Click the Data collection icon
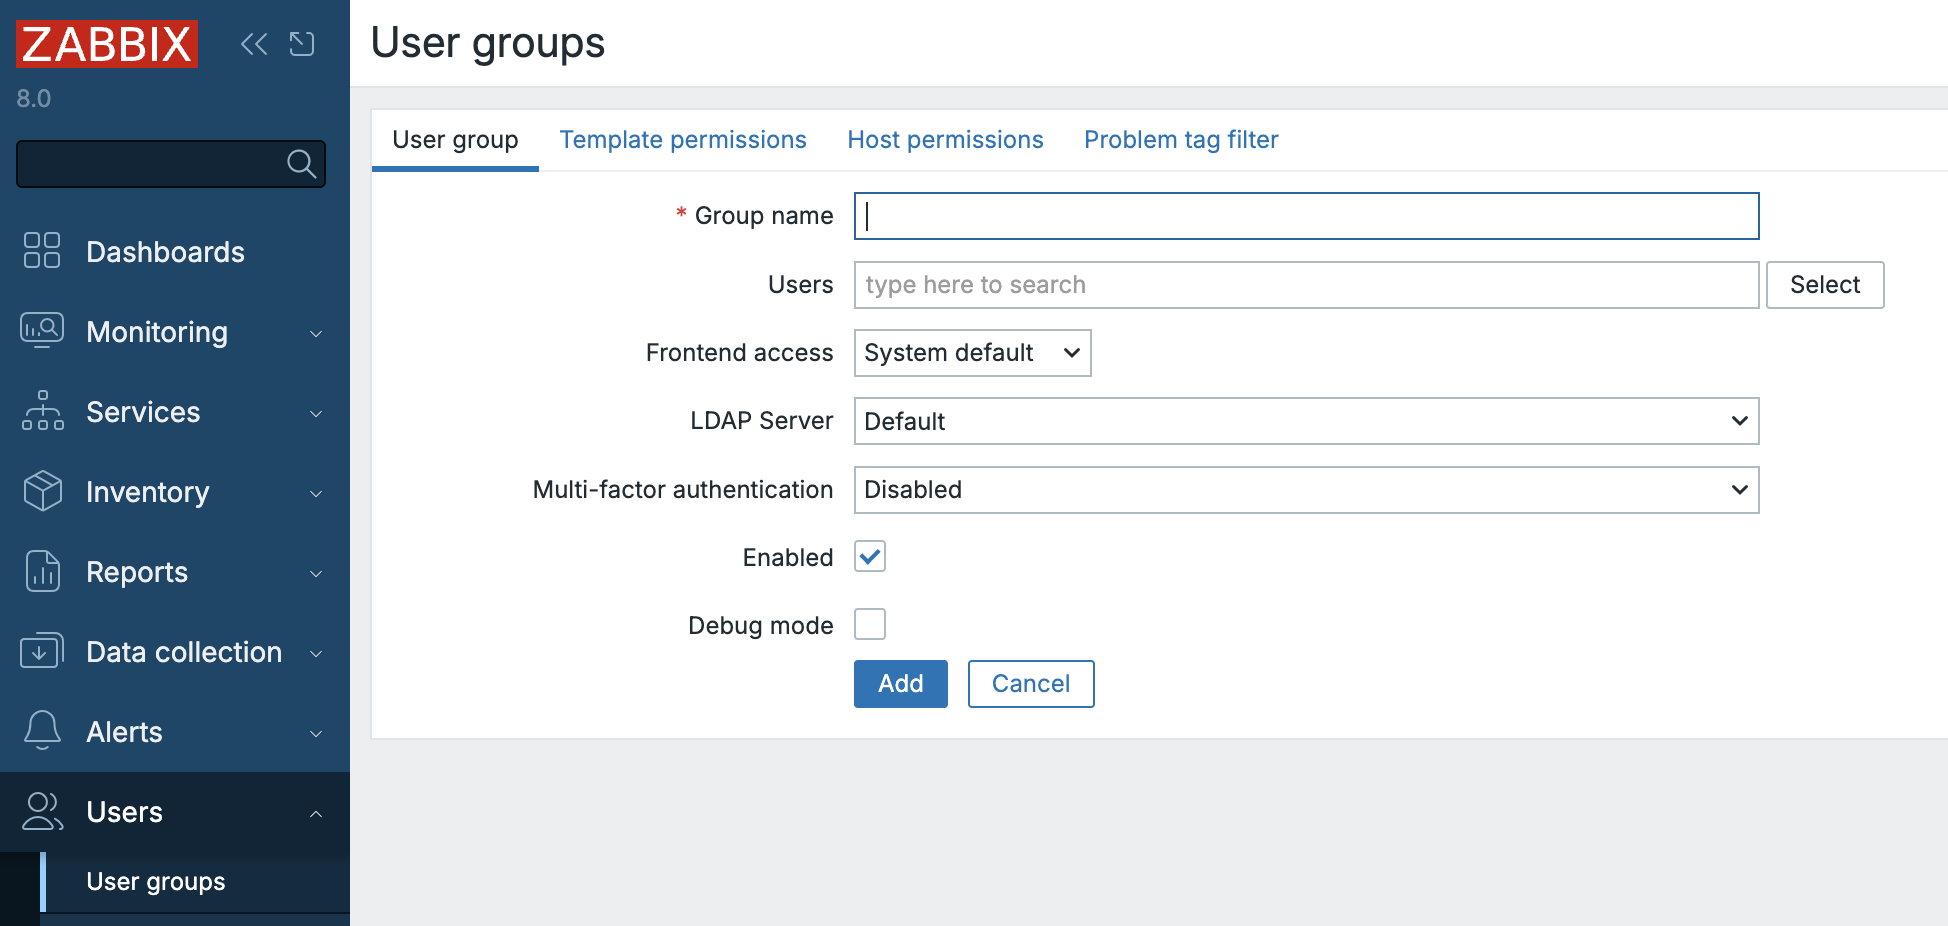The width and height of the screenshot is (1948, 926). click(41, 651)
